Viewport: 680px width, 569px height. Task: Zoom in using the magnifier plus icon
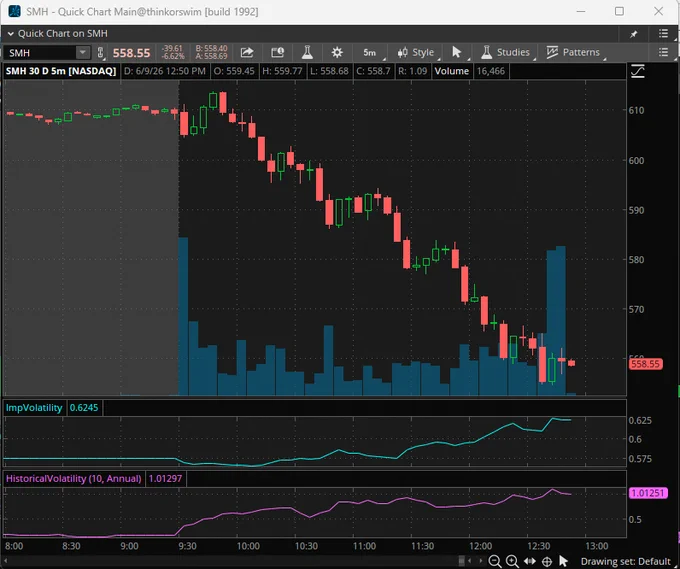[x=512, y=561]
